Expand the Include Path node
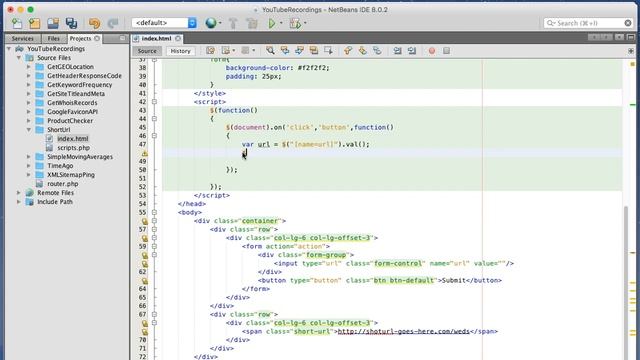Screen dimensions: 640x360 point(19,202)
